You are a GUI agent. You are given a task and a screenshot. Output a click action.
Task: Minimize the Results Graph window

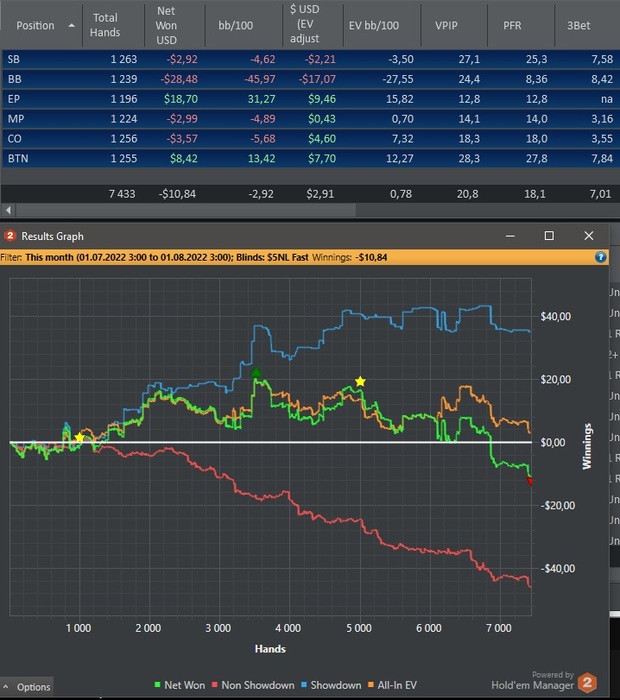pyautogui.click(x=510, y=236)
